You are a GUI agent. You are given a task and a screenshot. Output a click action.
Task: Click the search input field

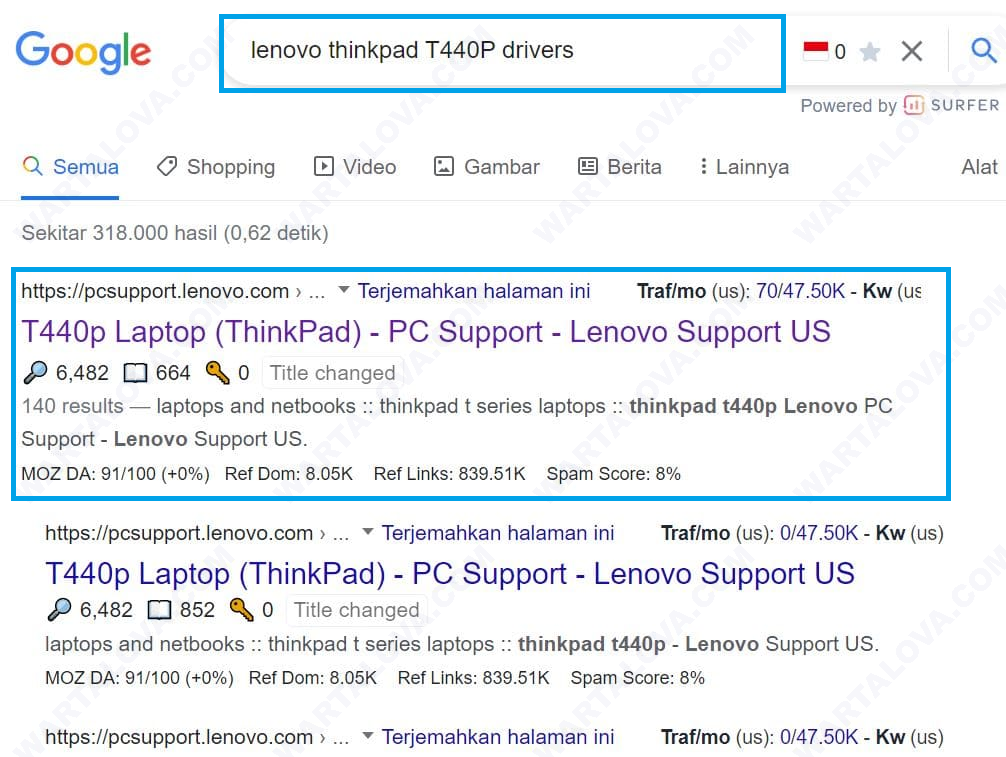click(500, 51)
